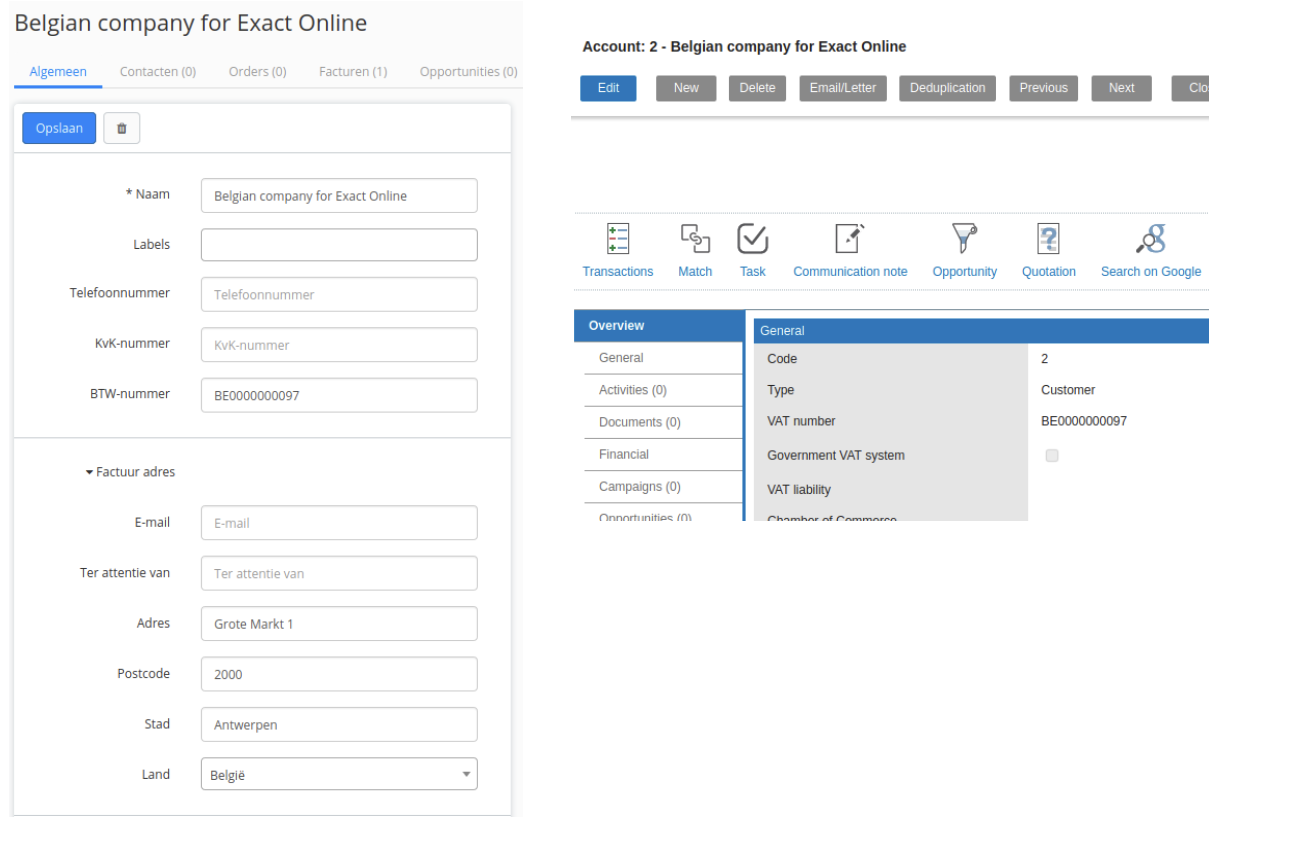Click the Email/Letter button
The image size is (1308, 842).
(843, 88)
